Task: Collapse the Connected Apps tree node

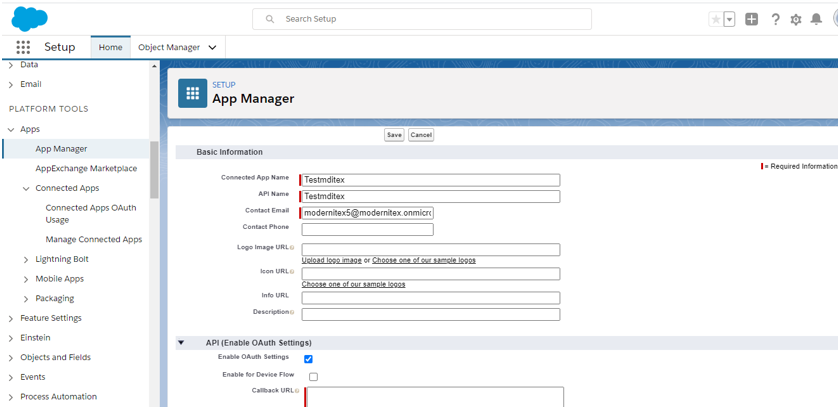Action: 26,189
